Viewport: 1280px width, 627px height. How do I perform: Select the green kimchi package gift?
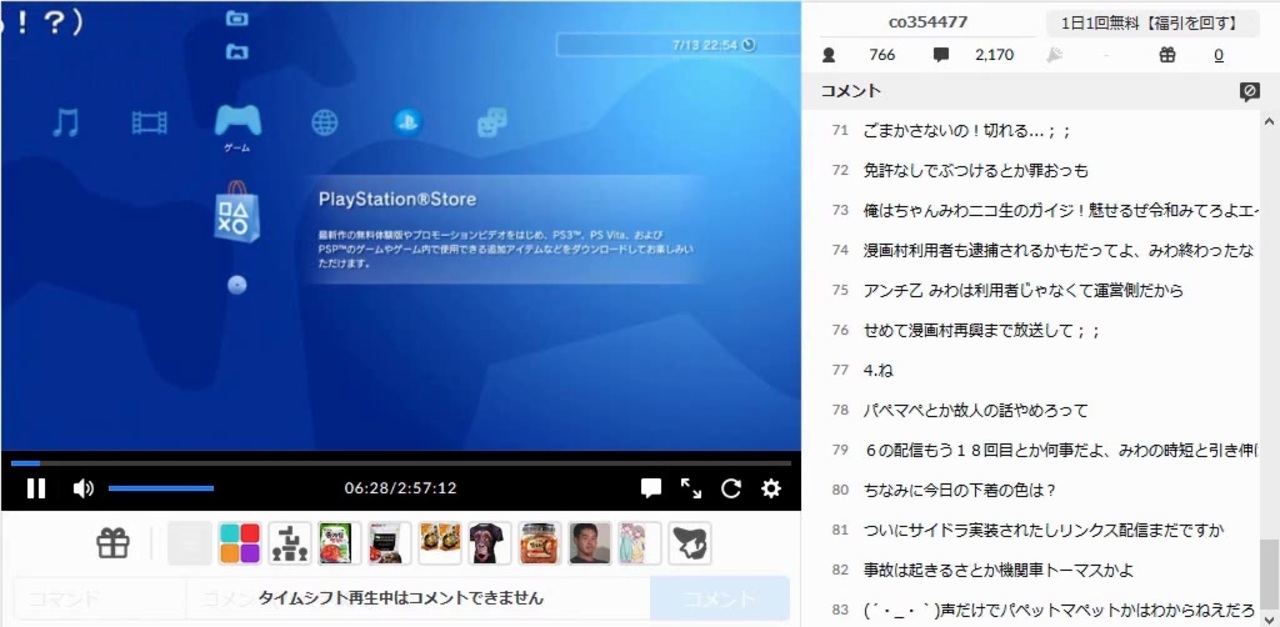tap(339, 543)
